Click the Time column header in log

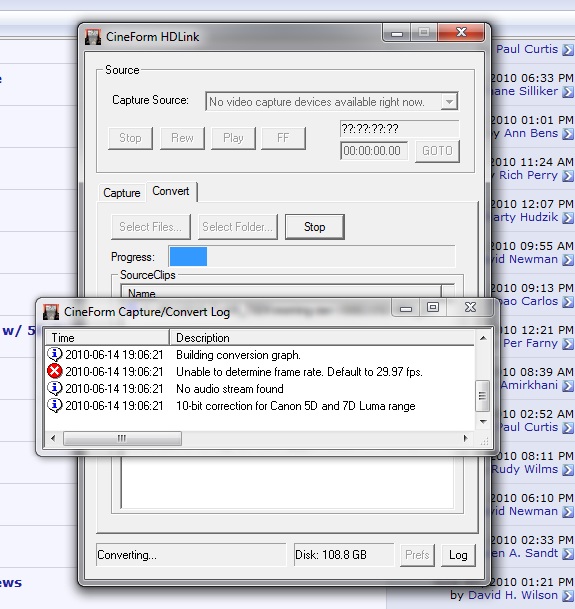point(107,338)
